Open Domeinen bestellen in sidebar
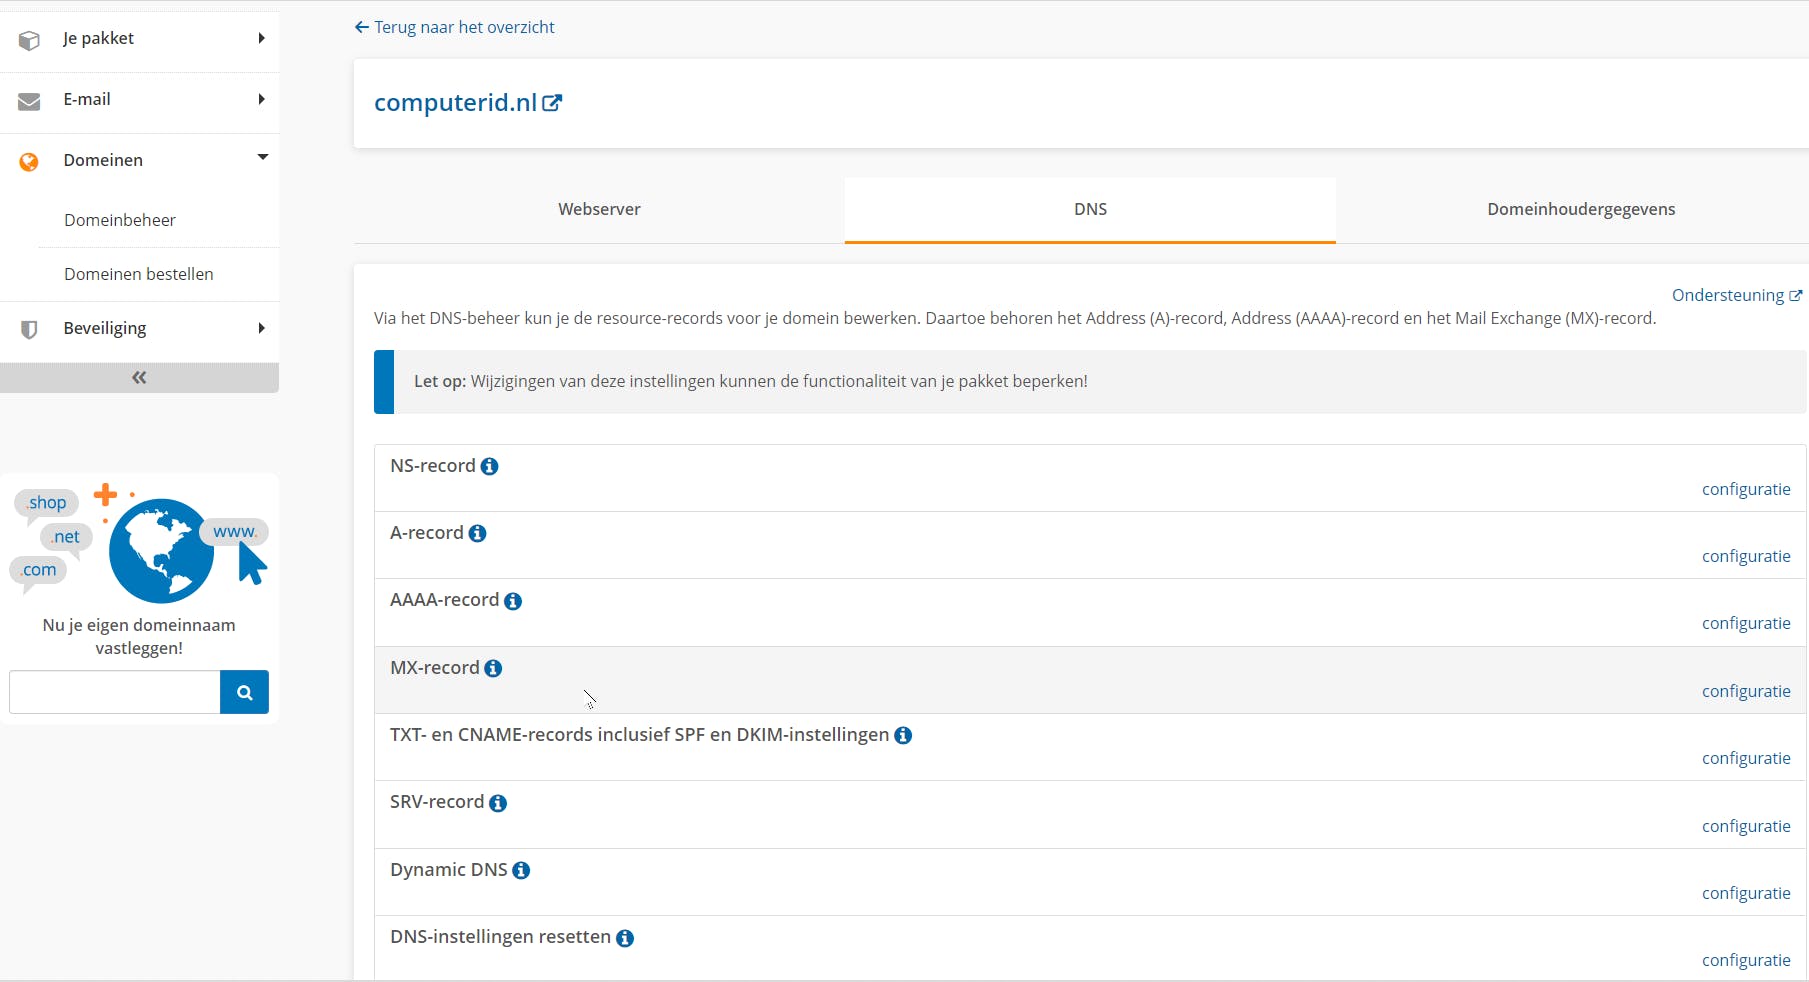The width and height of the screenshot is (1809, 982). pos(139,274)
